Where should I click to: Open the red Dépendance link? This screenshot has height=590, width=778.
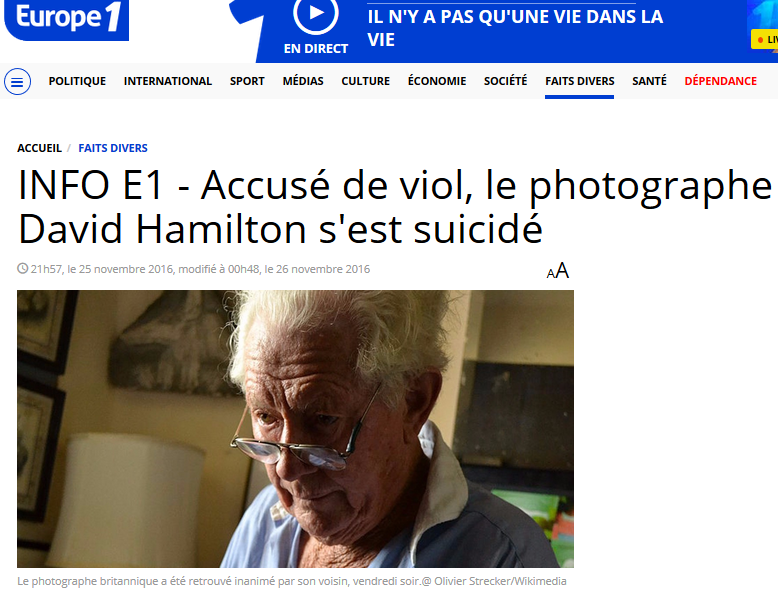[720, 81]
